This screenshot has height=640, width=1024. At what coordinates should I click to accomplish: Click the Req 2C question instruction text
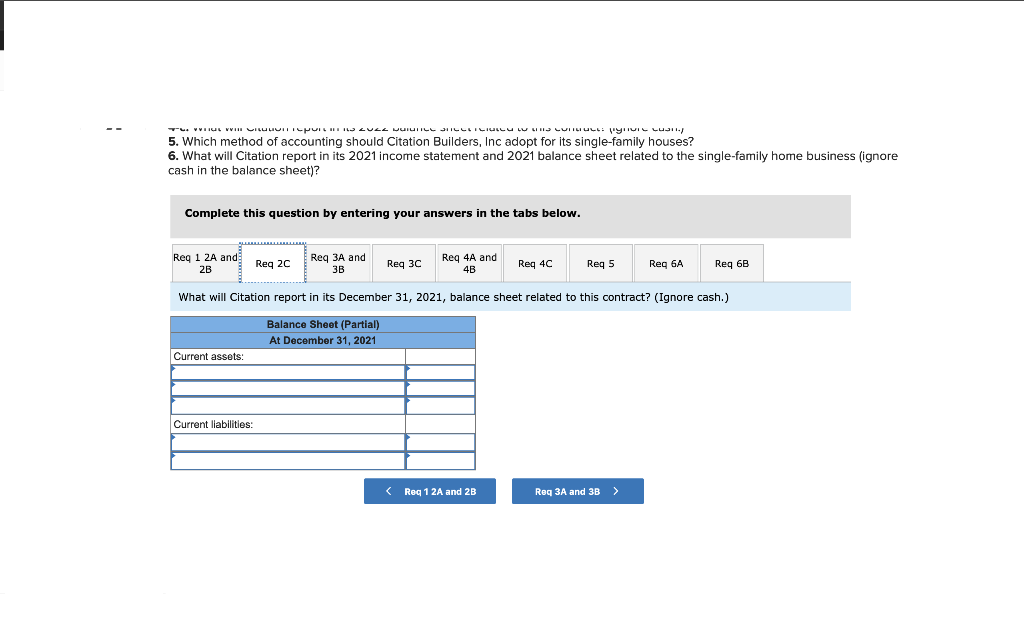point(453,297)
